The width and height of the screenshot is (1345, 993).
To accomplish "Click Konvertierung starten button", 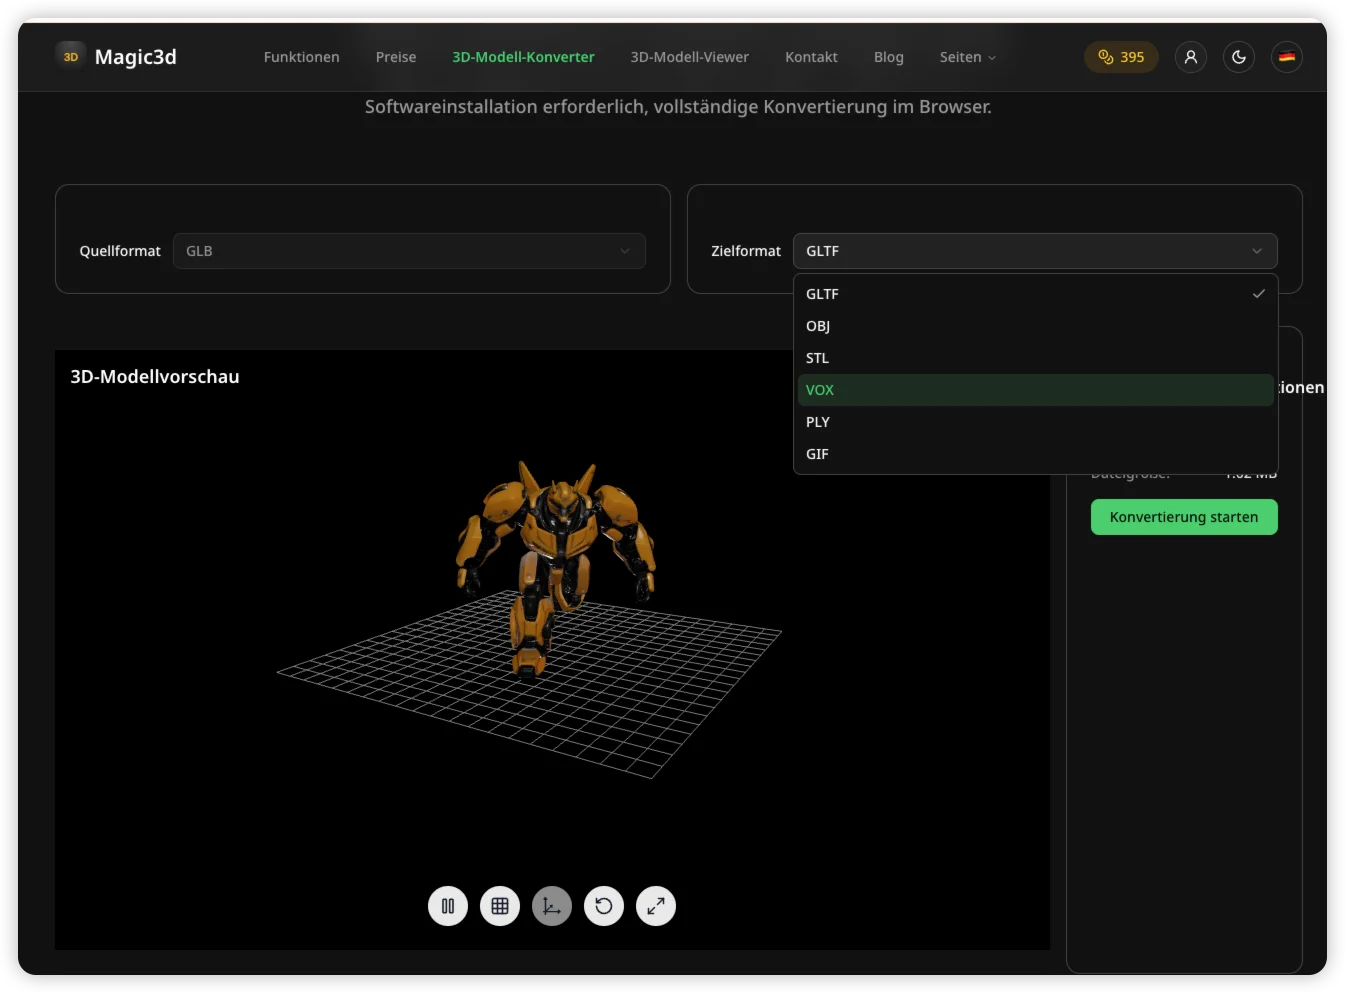I will tap(1184, 517).
